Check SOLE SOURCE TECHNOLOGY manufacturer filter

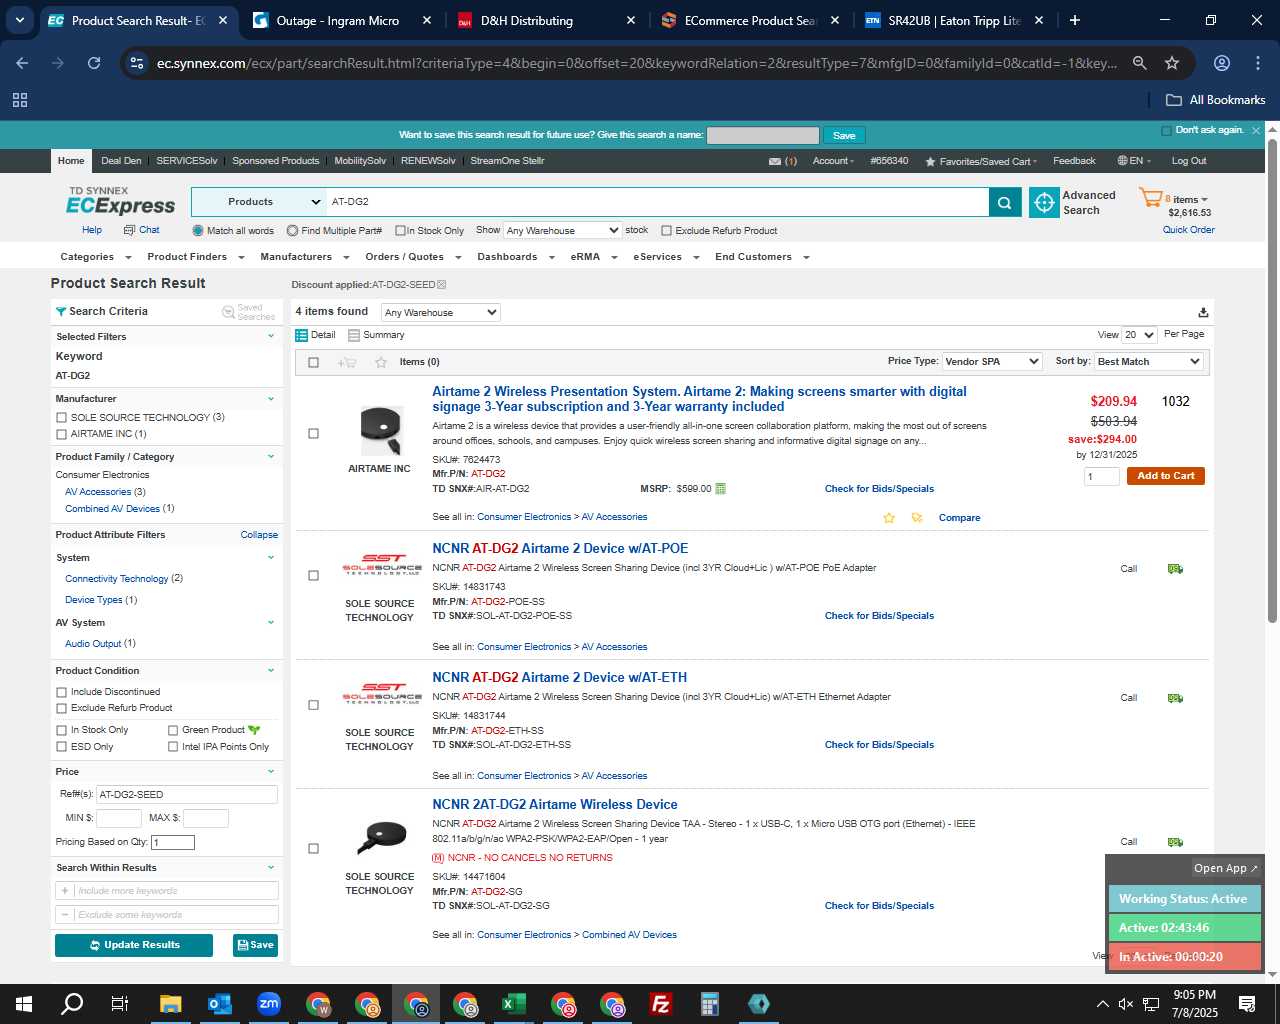(62, 418)
